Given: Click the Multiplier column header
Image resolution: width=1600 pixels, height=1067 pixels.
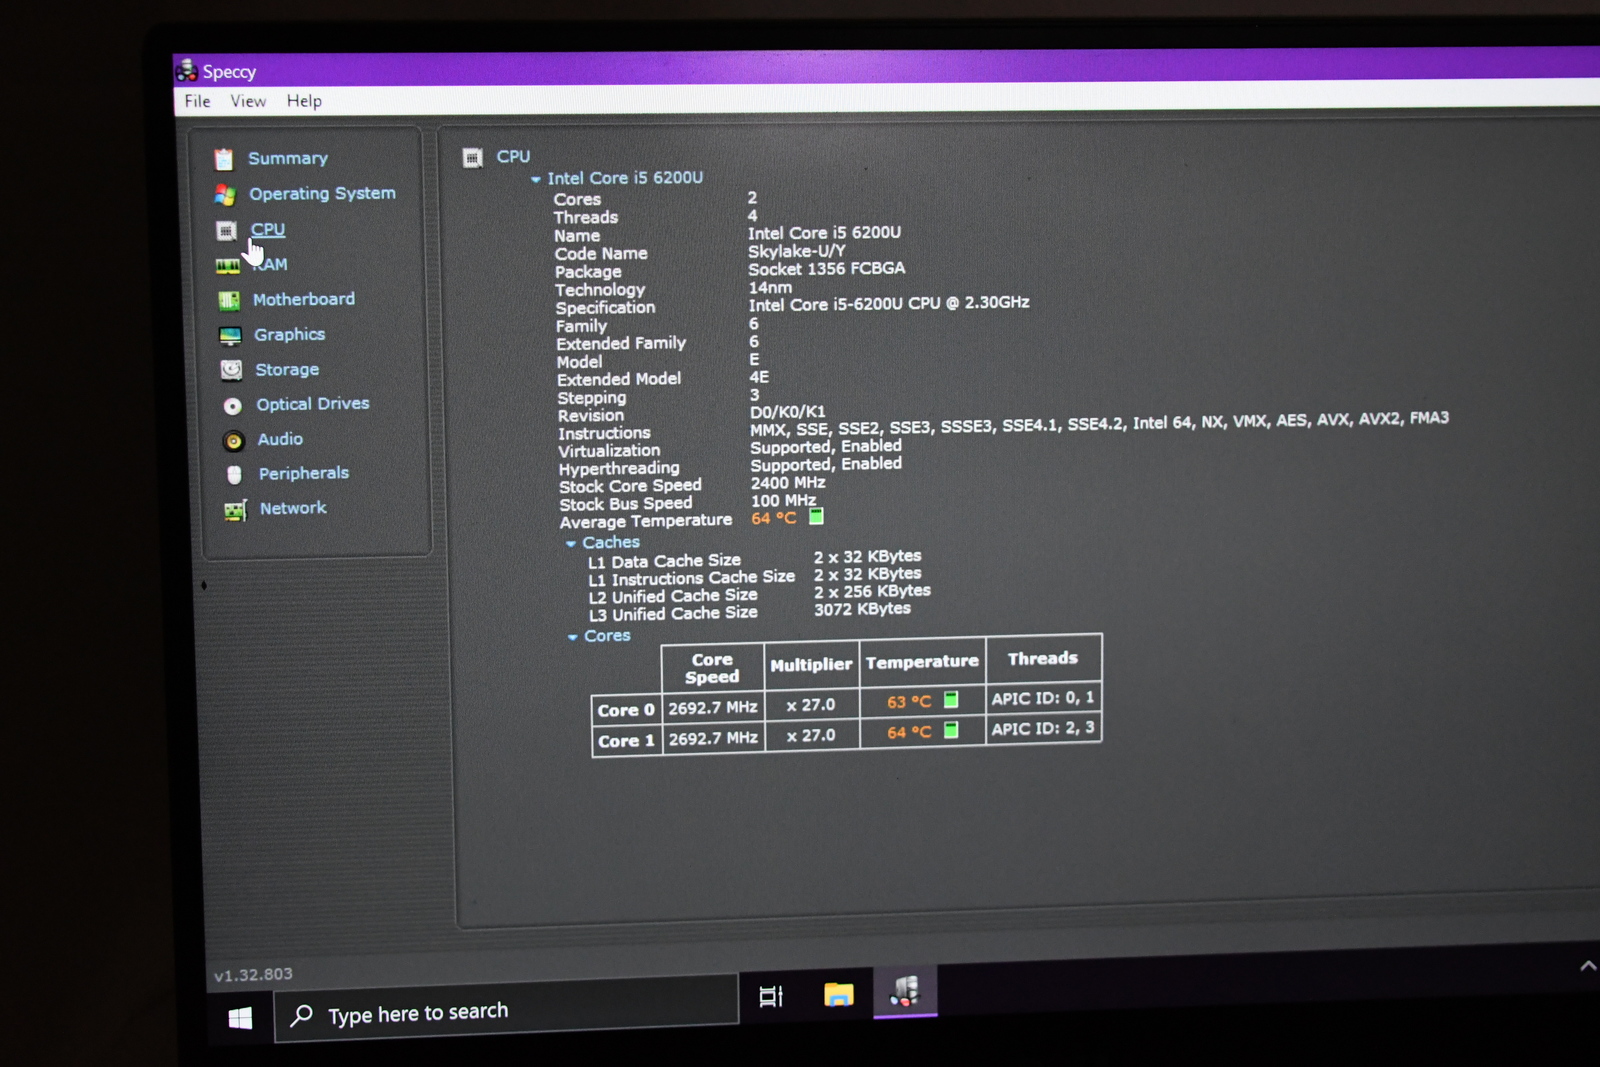Looking at the screenshot, I should [811, 665].
